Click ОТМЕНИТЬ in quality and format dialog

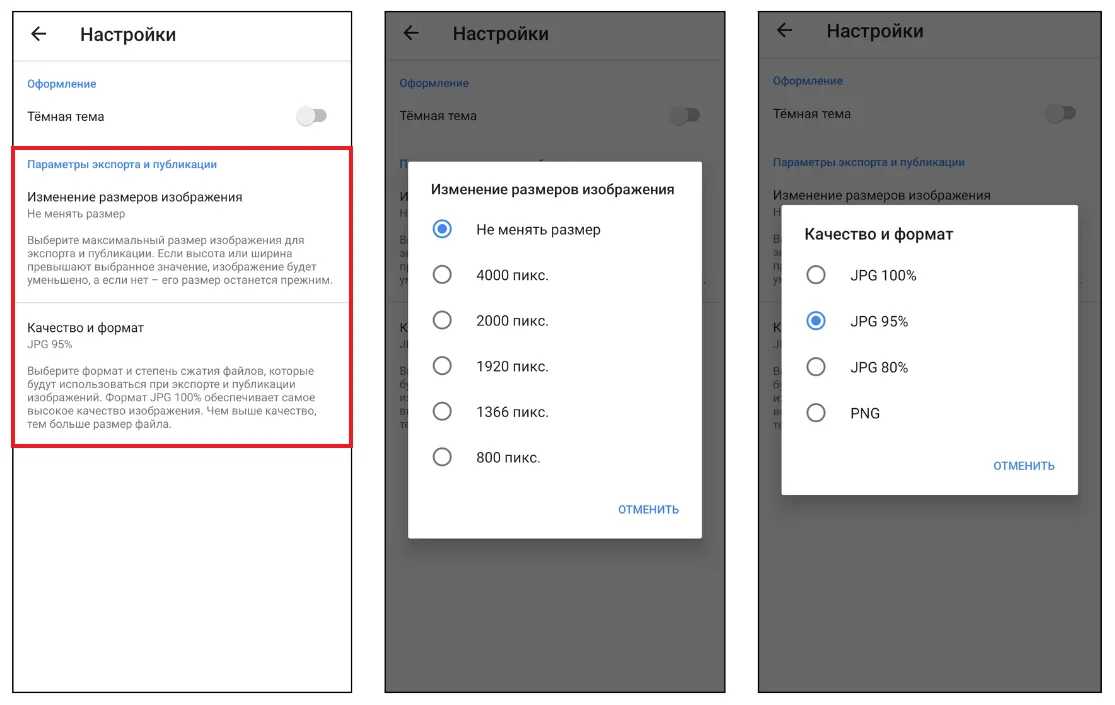tap(1023, 466)
